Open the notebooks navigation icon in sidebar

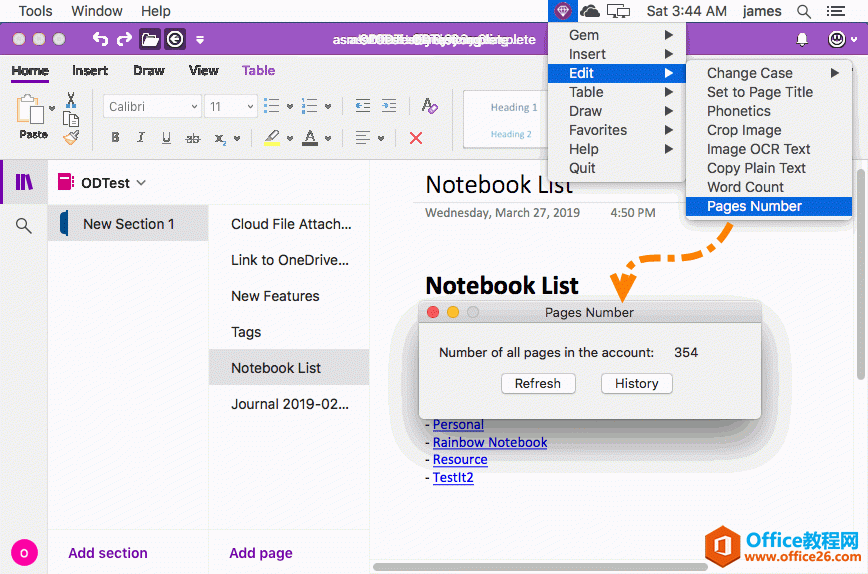[x=24, y=182]
